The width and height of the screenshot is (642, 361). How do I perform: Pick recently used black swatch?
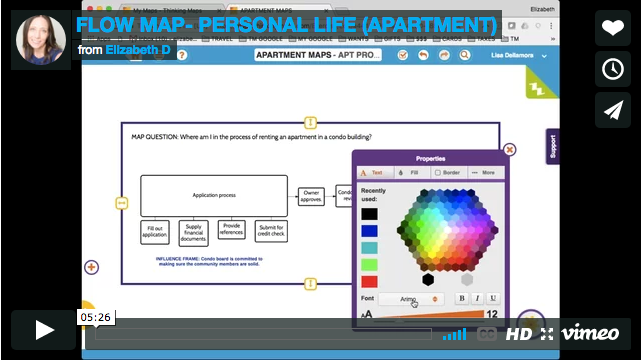coord(369,214)
